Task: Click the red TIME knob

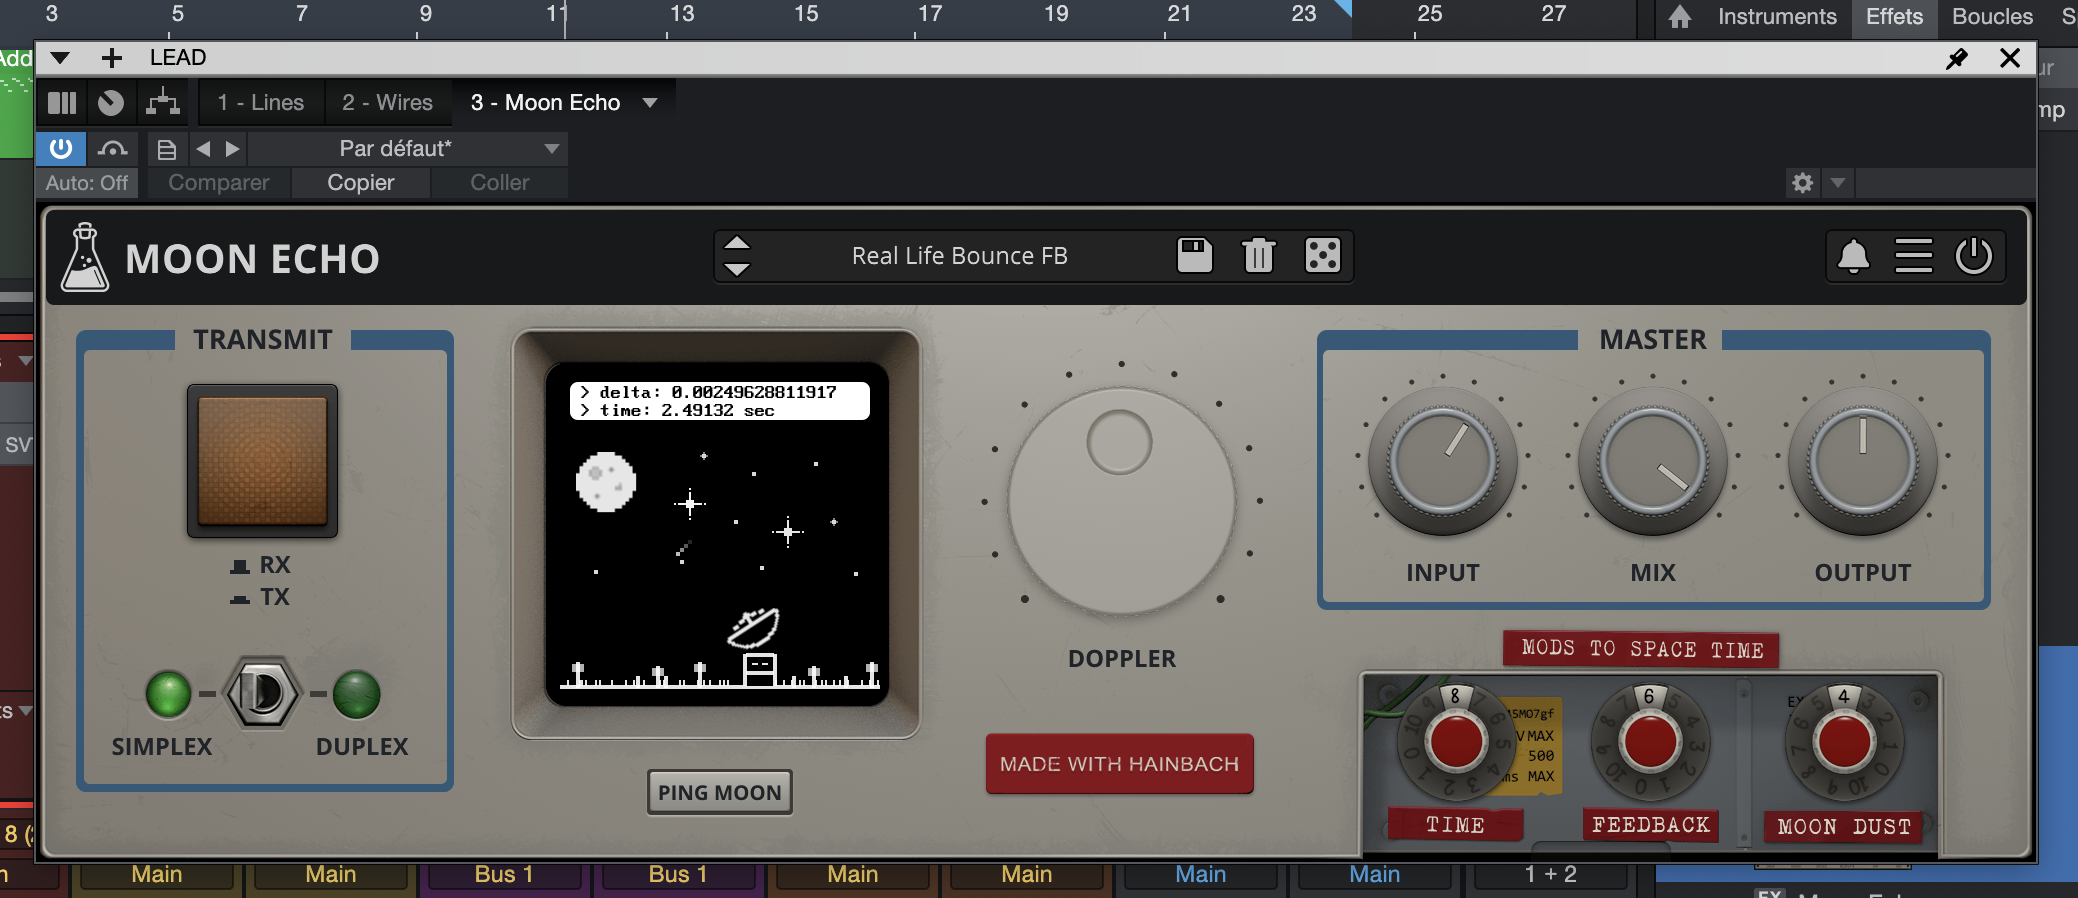Action: 1456,743
